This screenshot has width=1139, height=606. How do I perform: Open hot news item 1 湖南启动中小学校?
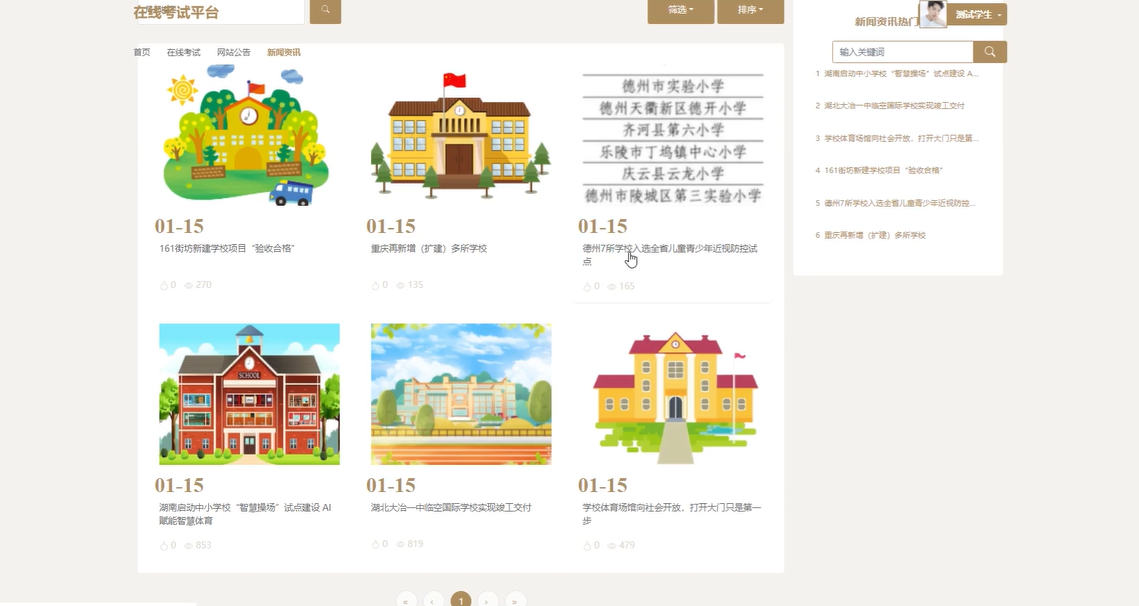click(x=898, y=73)
